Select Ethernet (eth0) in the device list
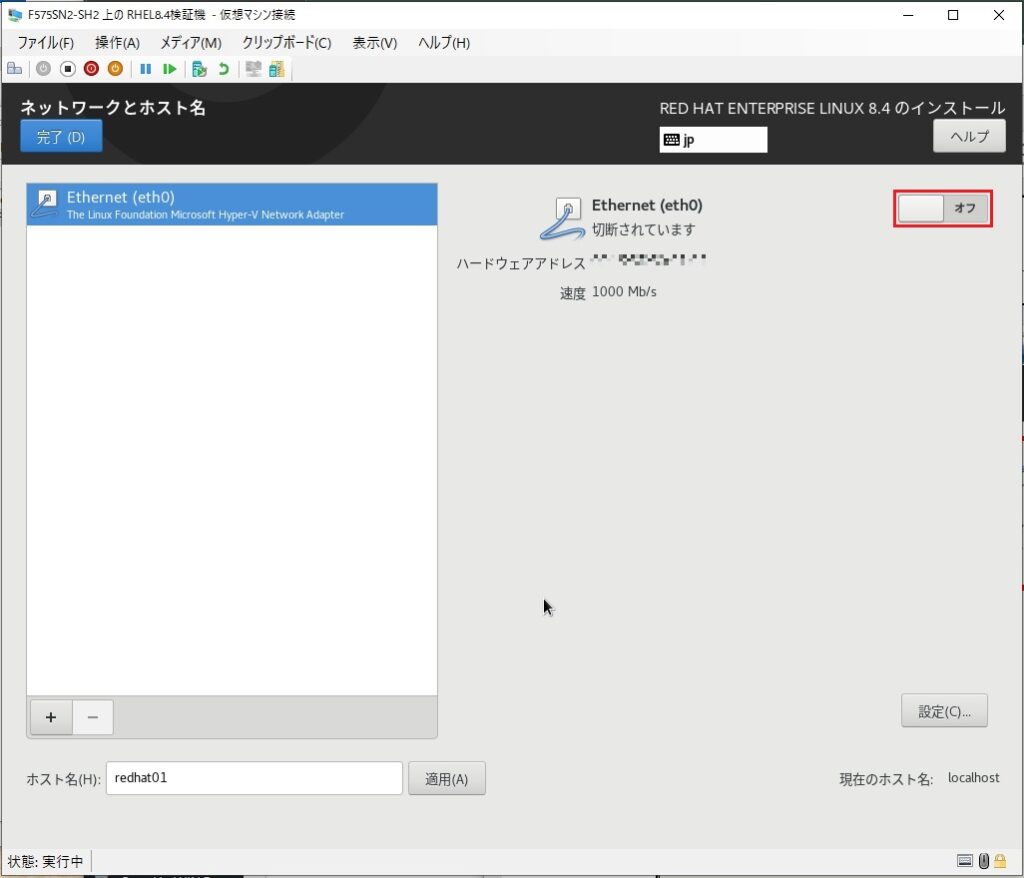The width and height of the screenshot is (1024, 878). click(232, 204)
